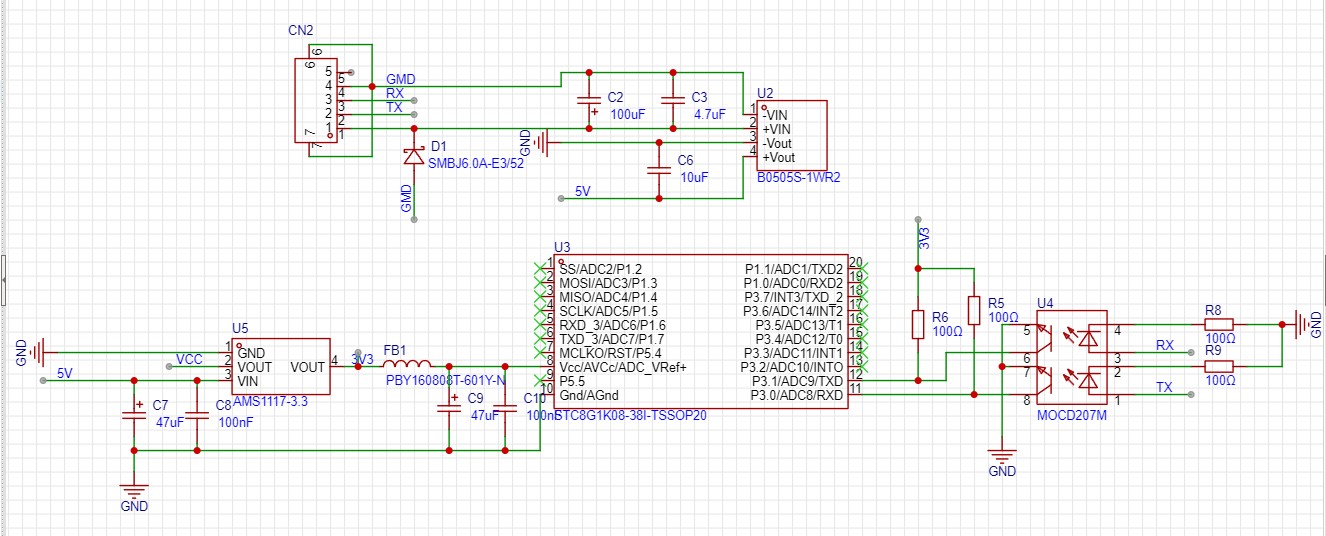Click the vertical 3V3 label above R6
1326x536 pixels.
tap(925, 239)
